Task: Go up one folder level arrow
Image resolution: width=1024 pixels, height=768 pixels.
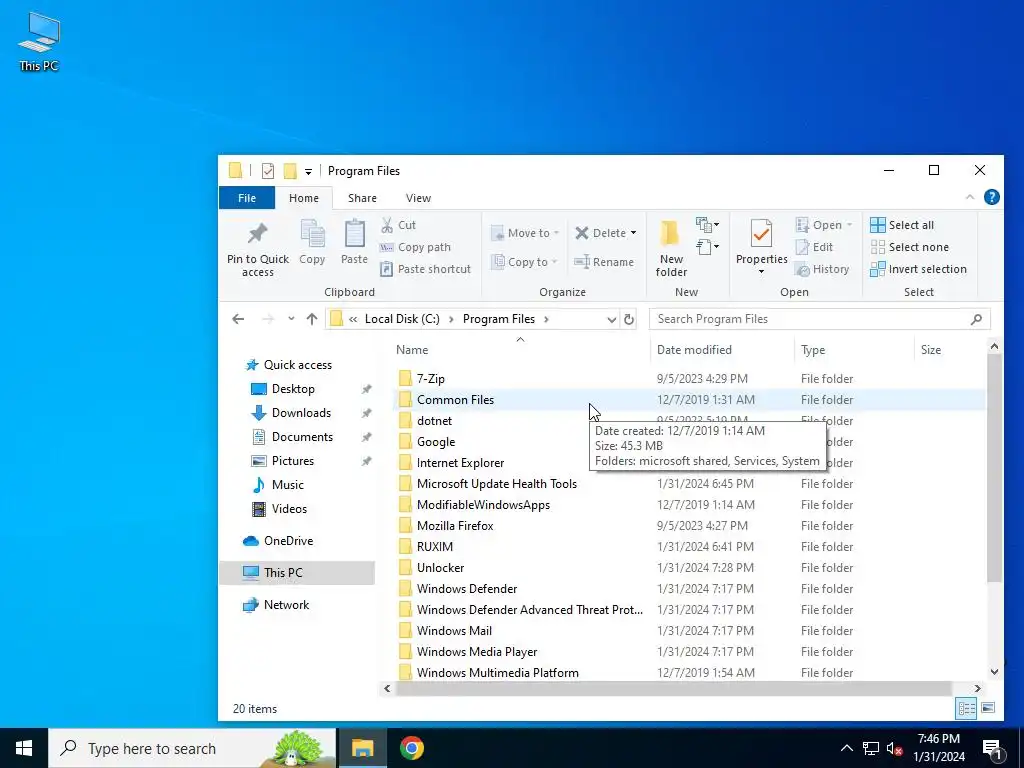Action: tap(312, 319)
